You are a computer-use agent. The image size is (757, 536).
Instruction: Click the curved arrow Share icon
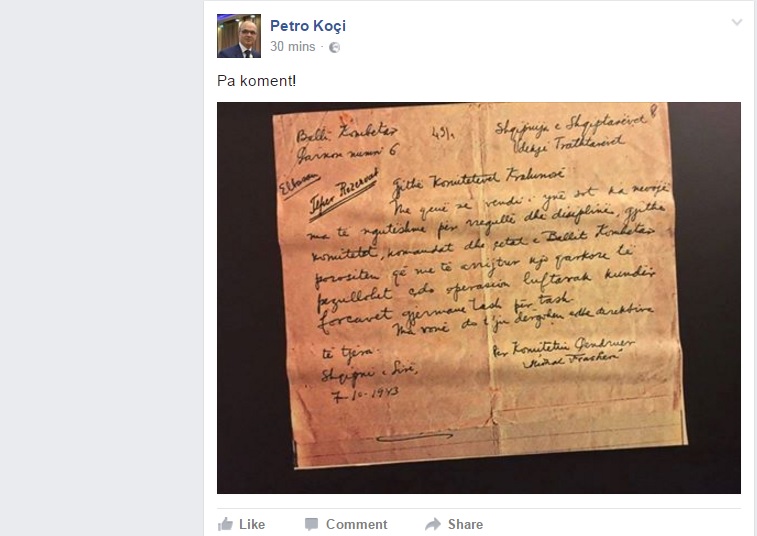[x=433, y=524]
